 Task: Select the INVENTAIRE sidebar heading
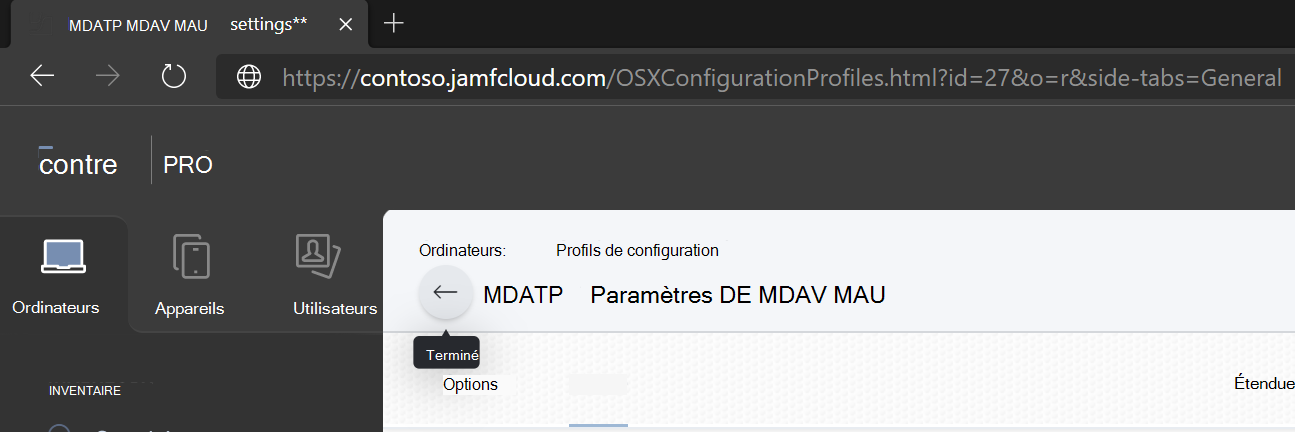(85, 391)
